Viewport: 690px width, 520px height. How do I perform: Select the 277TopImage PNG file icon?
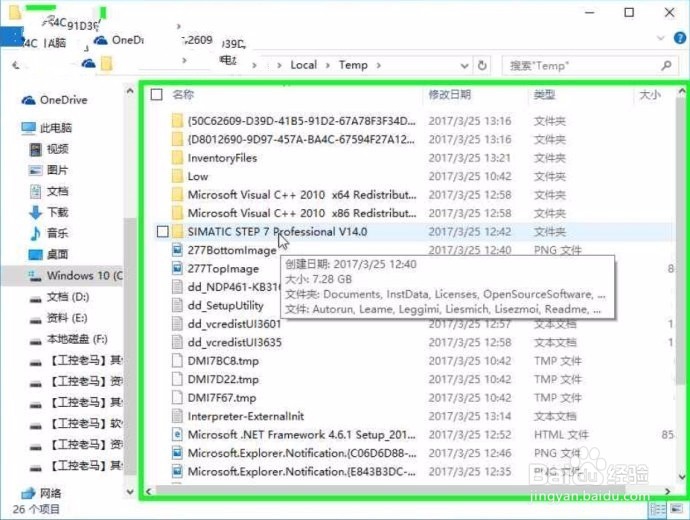pos(177,268)
